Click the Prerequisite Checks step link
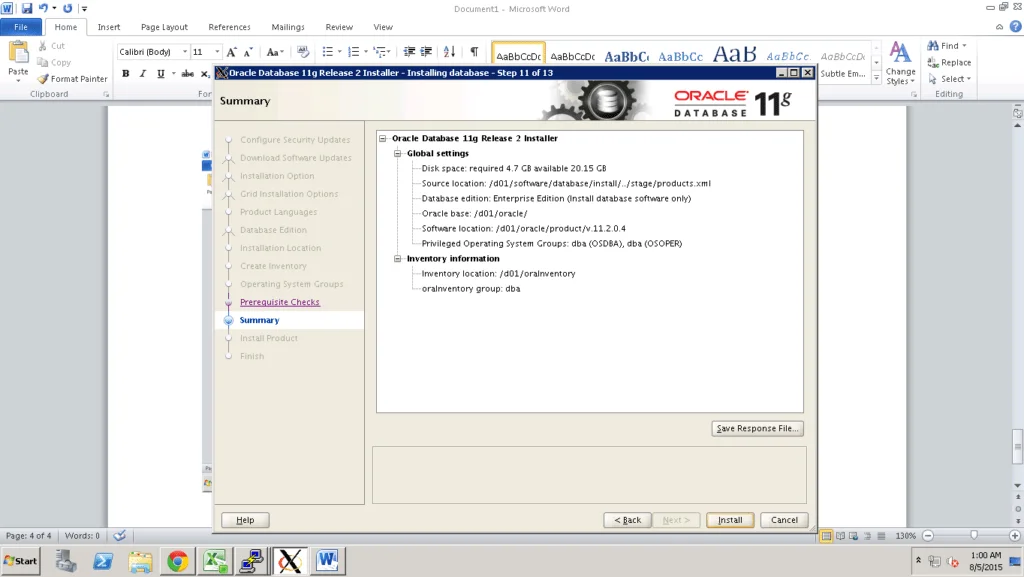The height and width of the screenshot is (577, 1024). 280,302
